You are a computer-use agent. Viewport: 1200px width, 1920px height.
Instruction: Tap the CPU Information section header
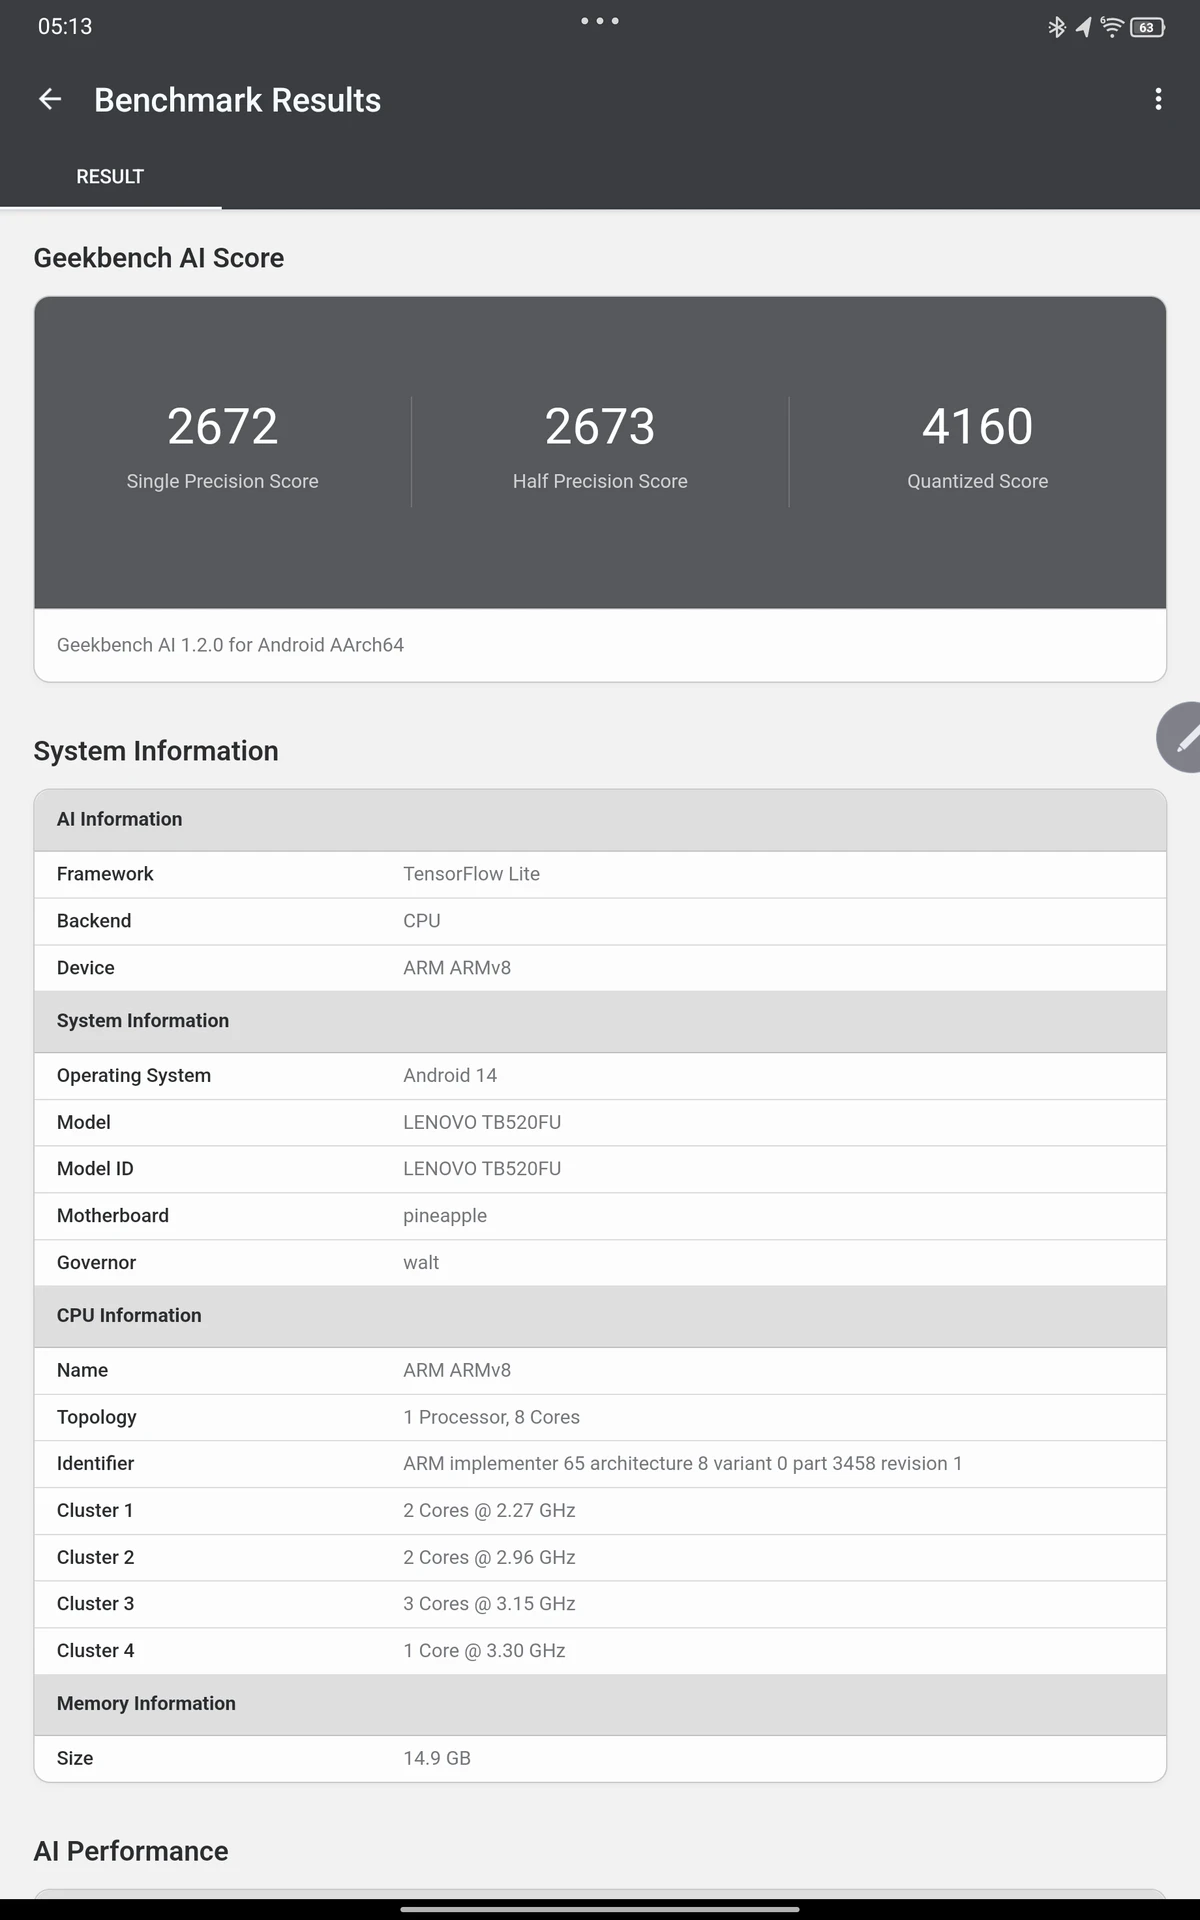pyautogui.click(x=600, y=1316)
